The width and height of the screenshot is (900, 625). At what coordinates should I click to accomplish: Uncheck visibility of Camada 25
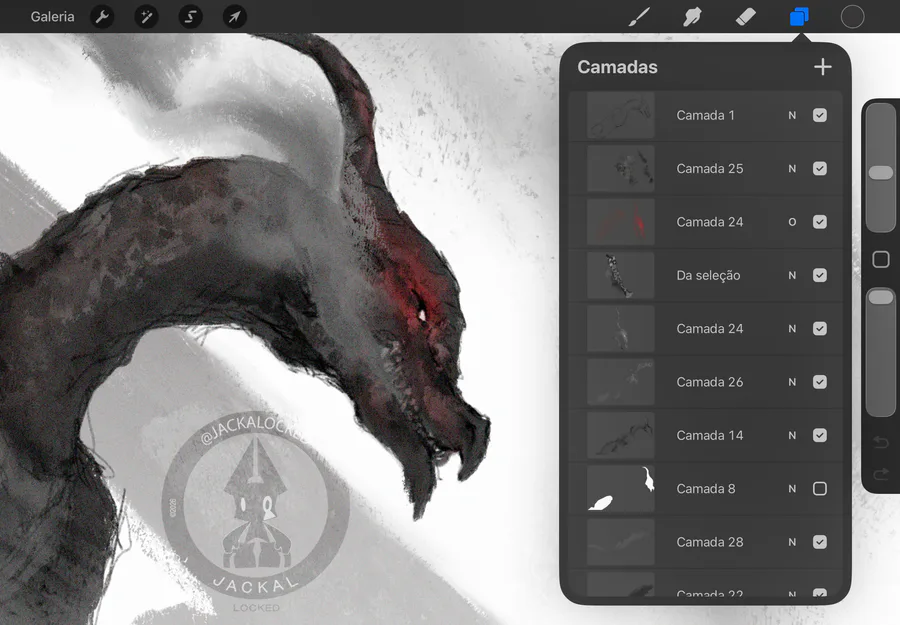pyautogui.click(x=820, y=169)
